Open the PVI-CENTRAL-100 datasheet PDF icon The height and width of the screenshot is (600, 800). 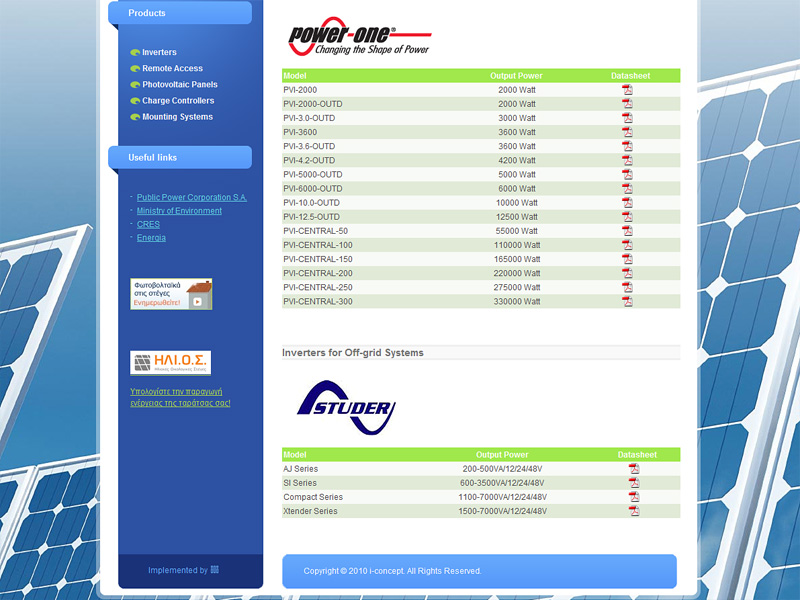tap(627, 245)
